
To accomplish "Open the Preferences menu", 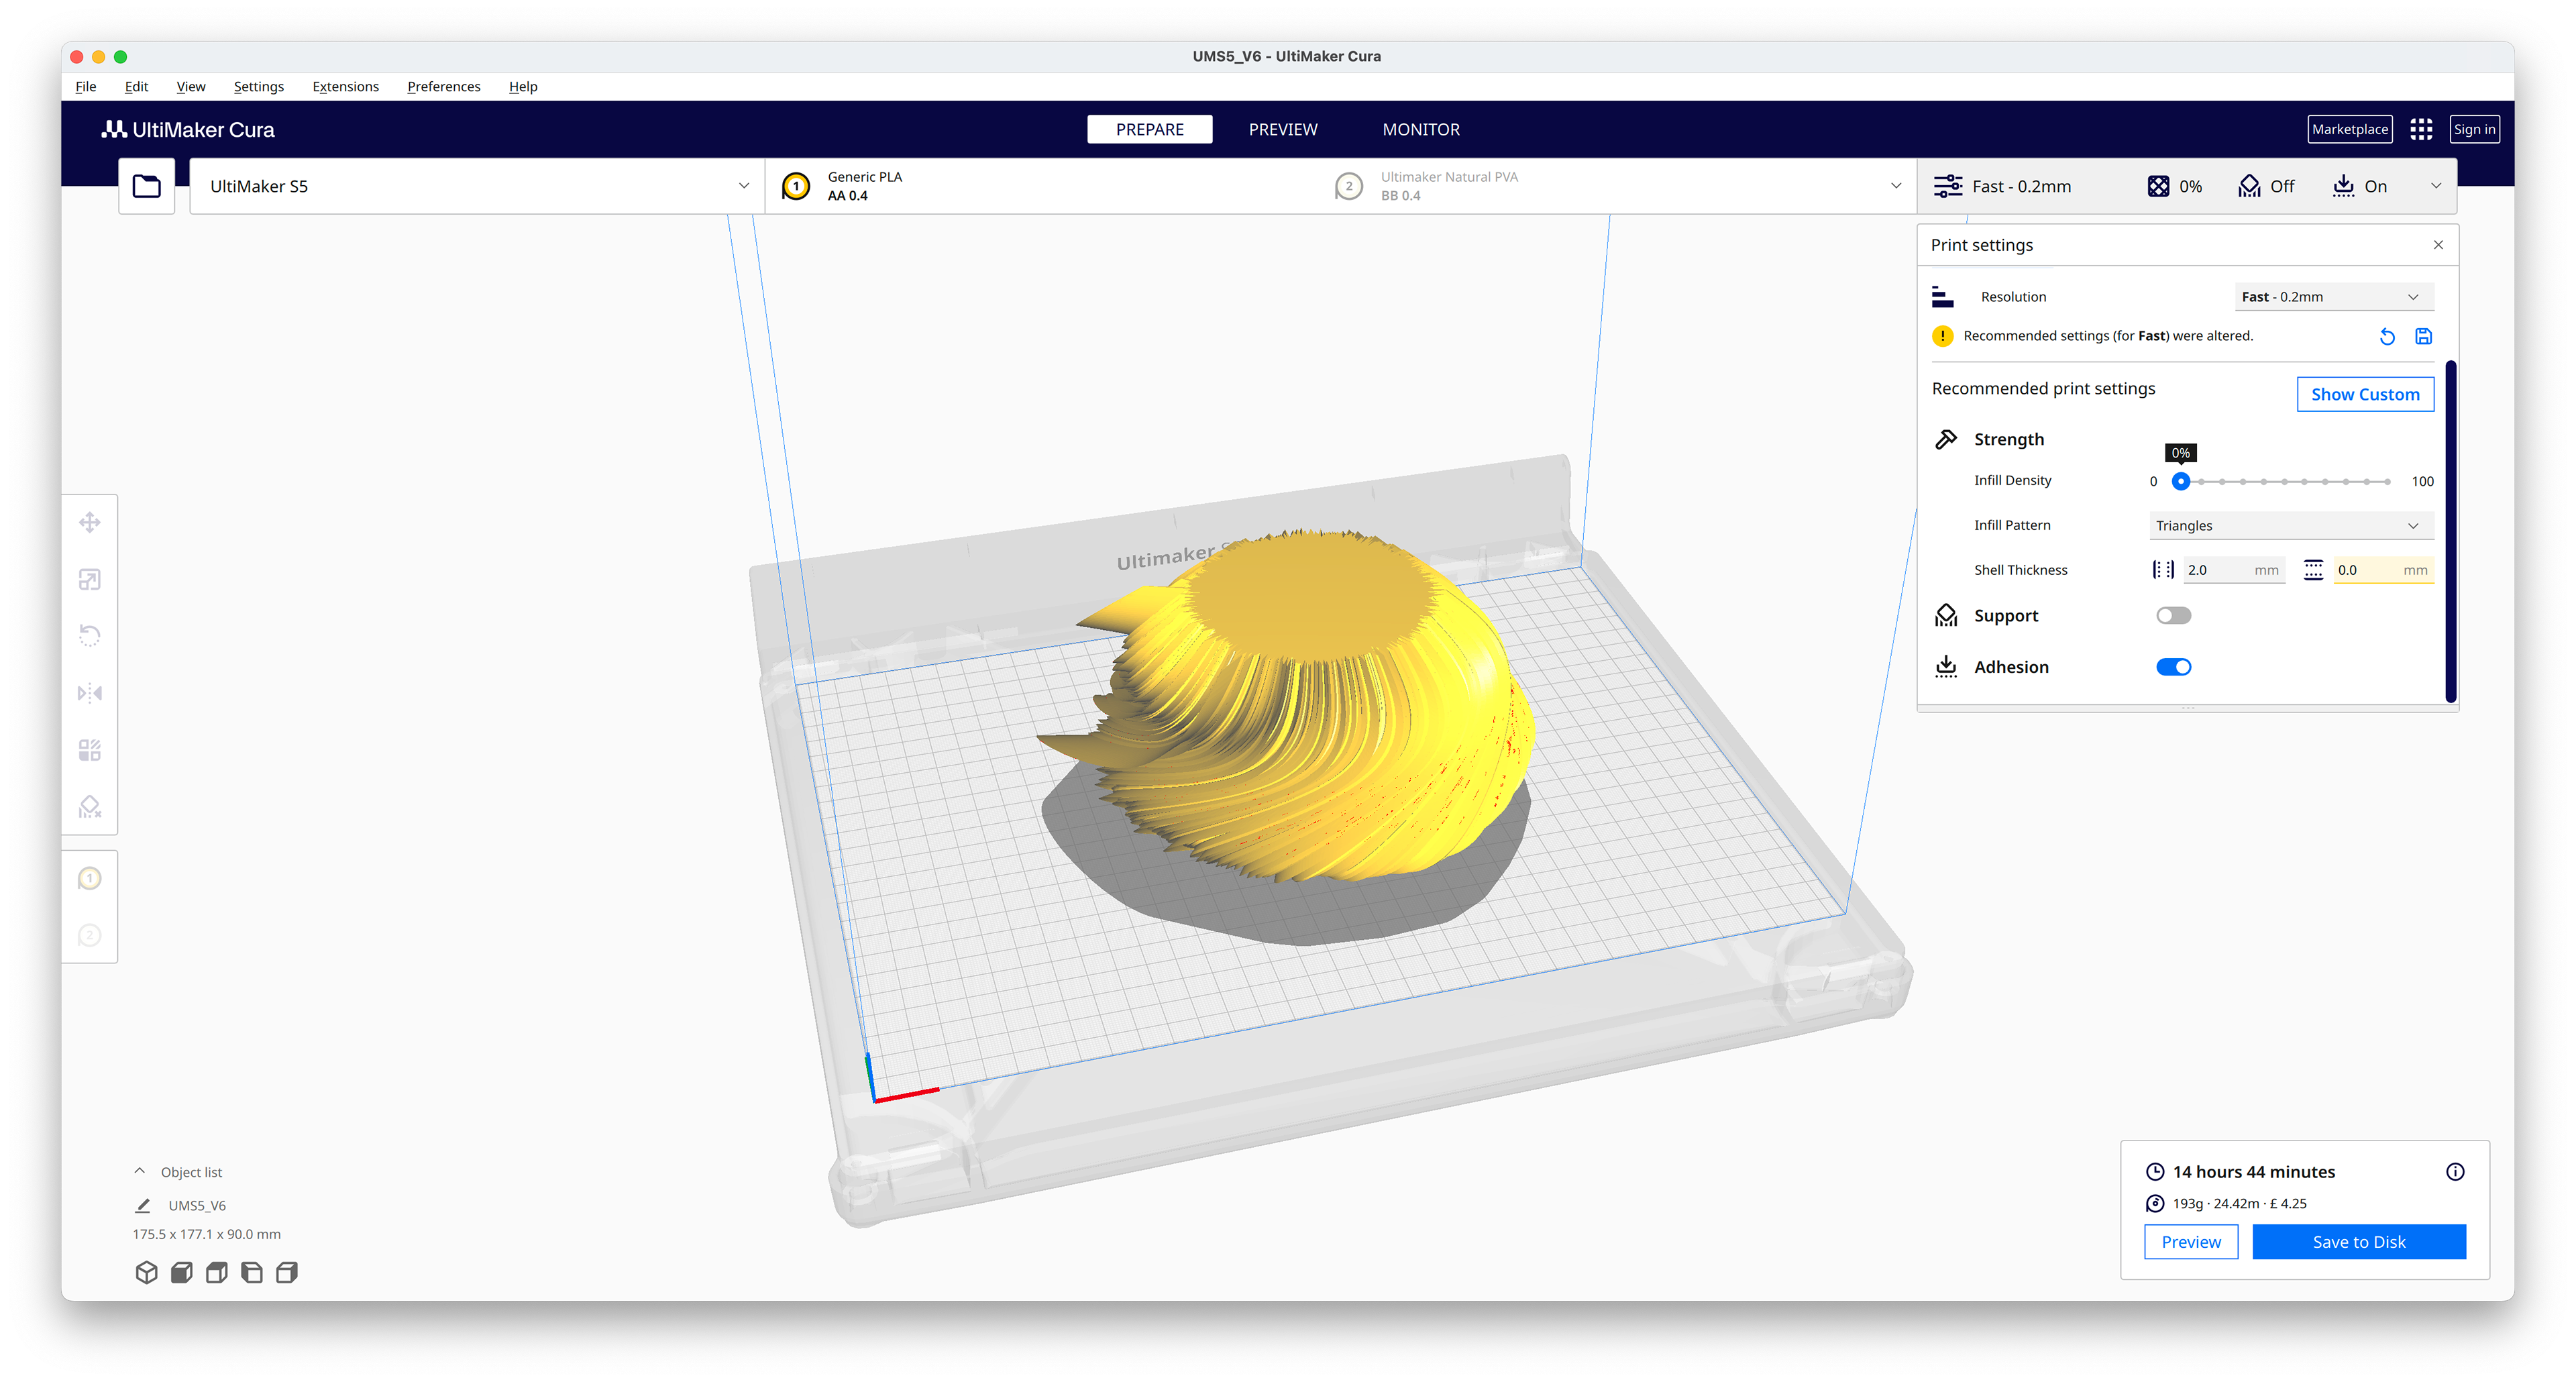I will [x=444, y=87].
